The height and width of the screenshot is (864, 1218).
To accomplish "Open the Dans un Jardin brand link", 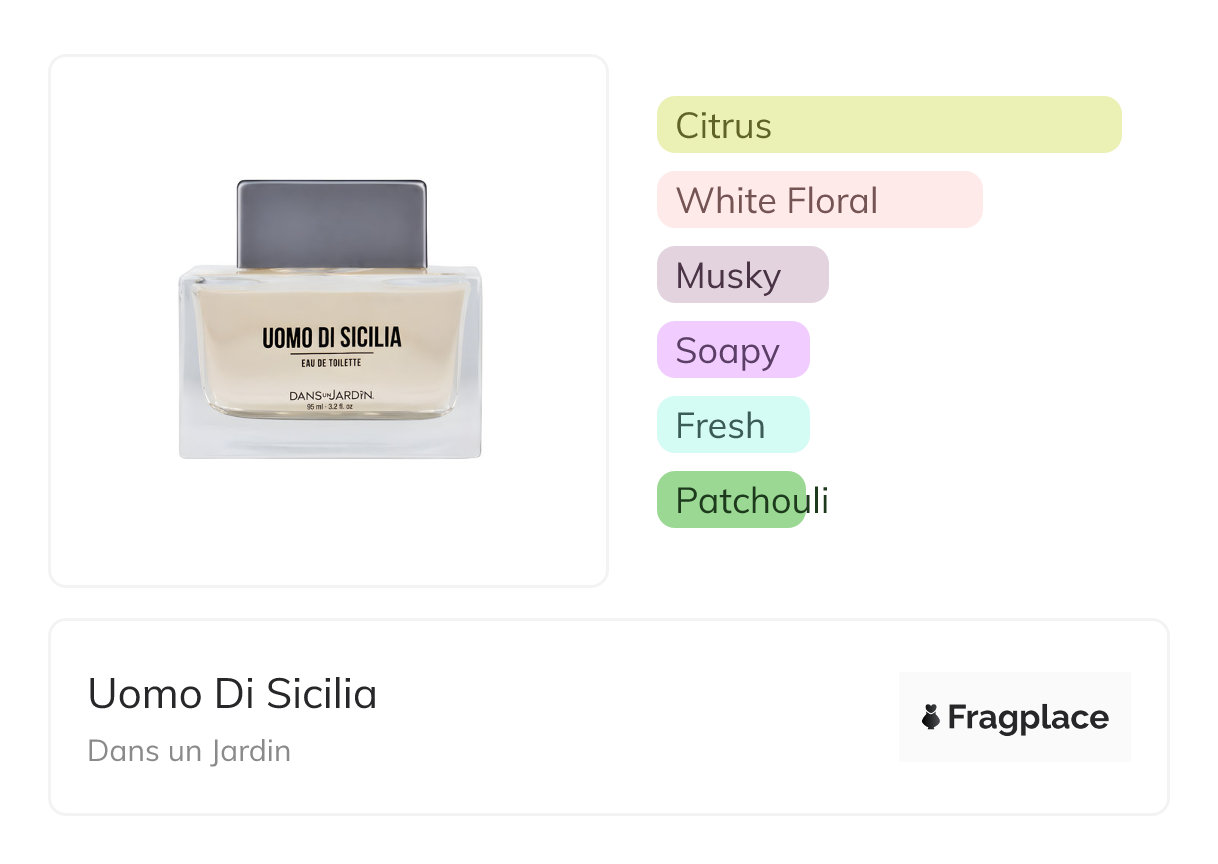I will point(189,750).
